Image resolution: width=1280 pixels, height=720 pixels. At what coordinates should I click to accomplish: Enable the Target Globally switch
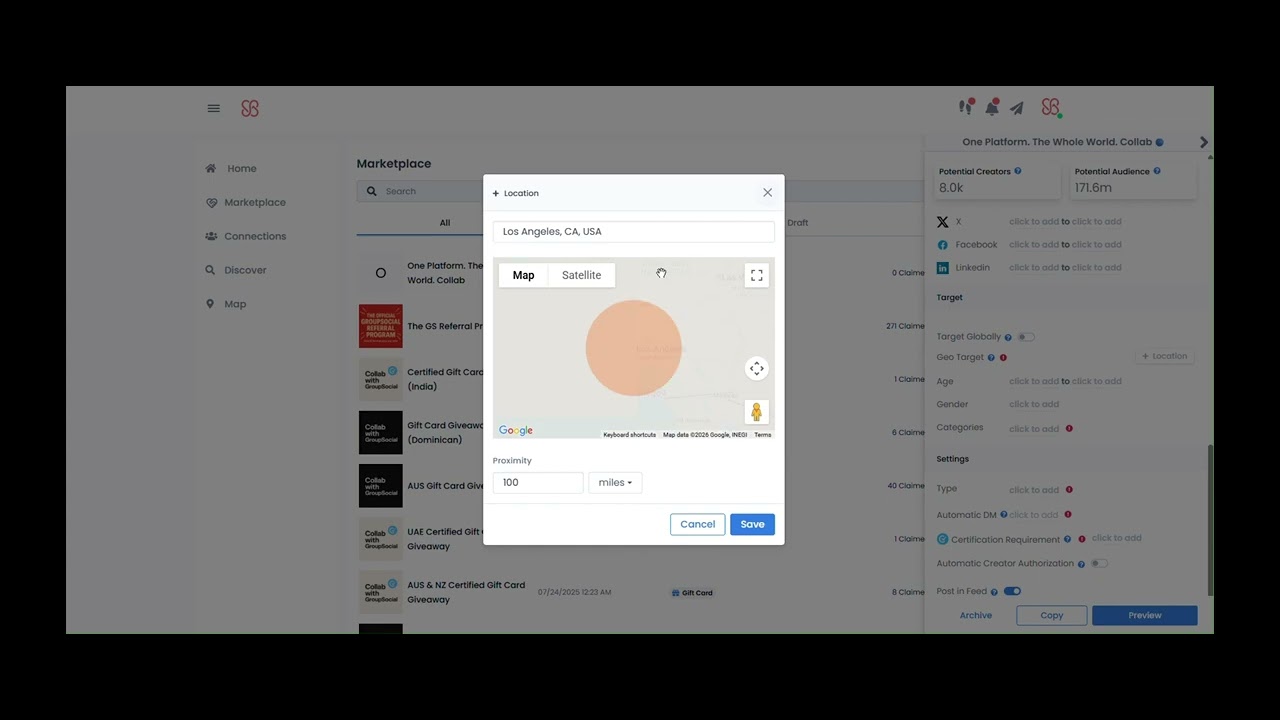point(1026,337)
